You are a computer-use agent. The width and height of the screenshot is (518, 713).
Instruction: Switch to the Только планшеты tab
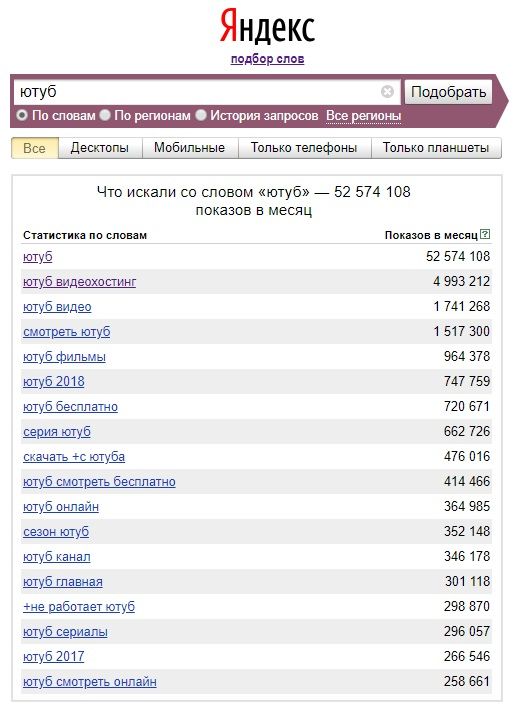436,148
